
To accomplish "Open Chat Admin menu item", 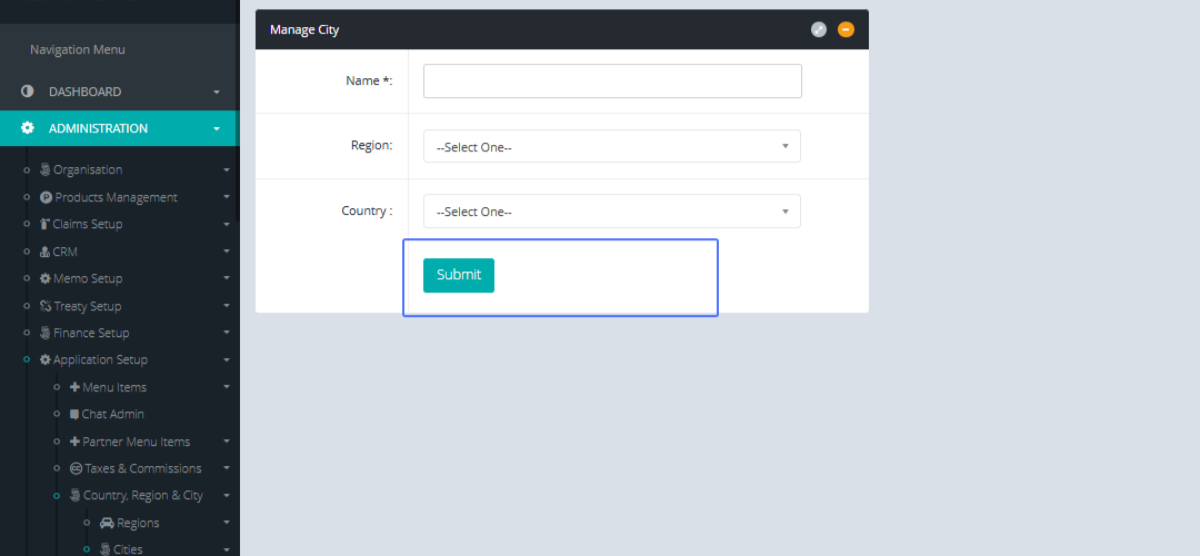I will pos(112,414).
